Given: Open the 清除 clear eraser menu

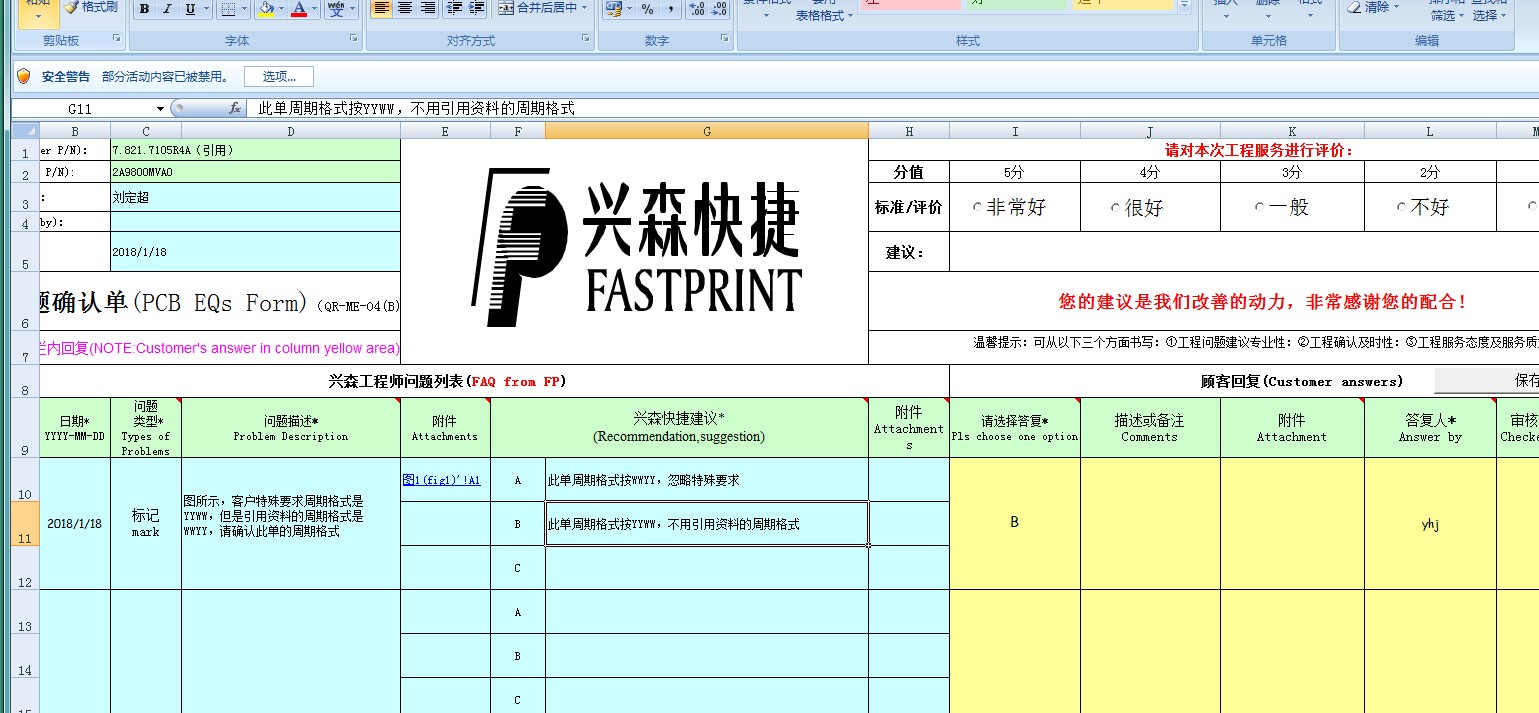Looking at the screenshot, I should pyautogui.click(x=1375, y=7).
